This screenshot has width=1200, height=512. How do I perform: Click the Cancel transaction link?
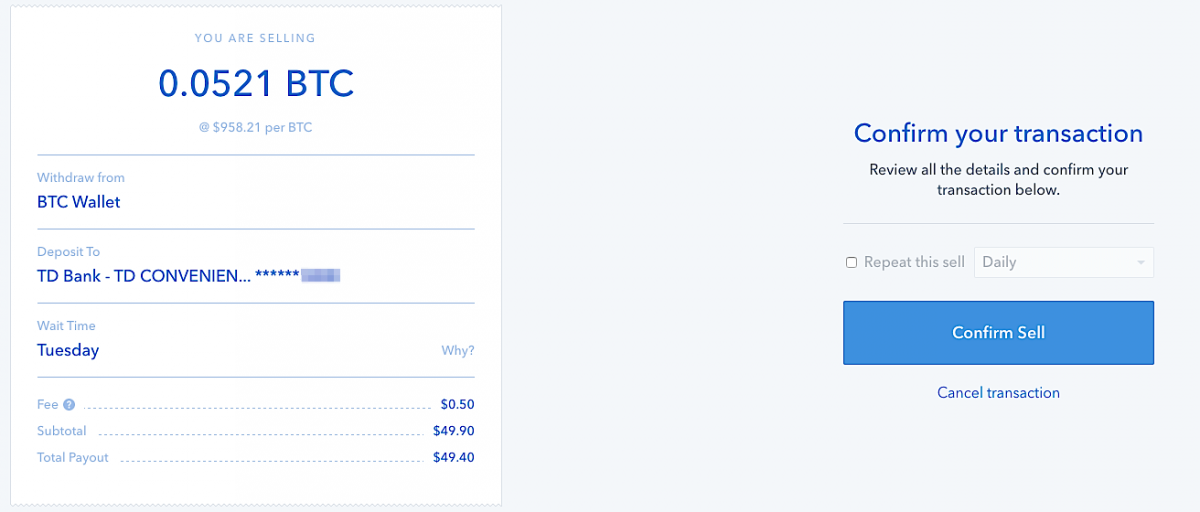click(998, 393)
